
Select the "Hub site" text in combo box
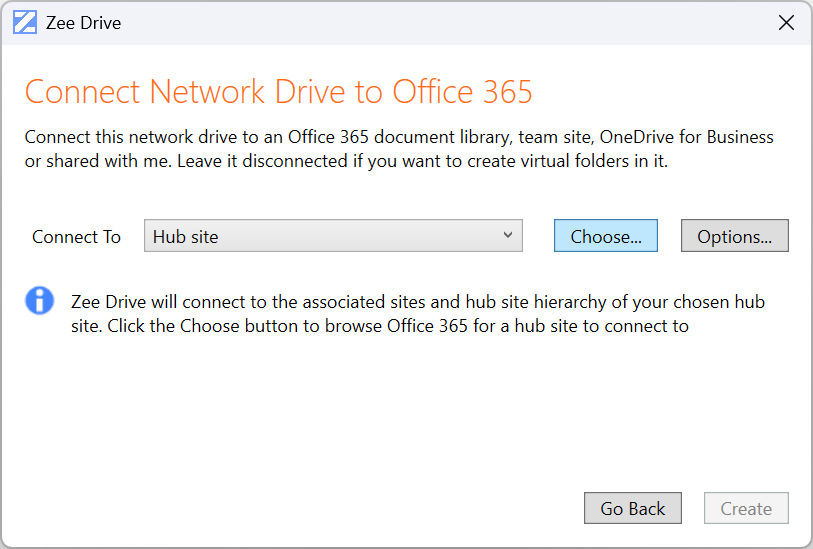coord(186,237)
